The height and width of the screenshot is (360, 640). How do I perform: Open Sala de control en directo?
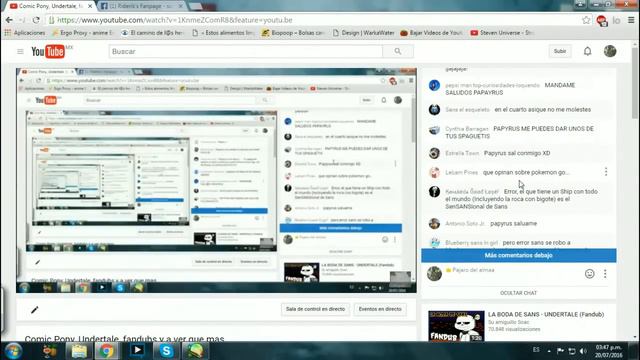(x=315, y=309)
